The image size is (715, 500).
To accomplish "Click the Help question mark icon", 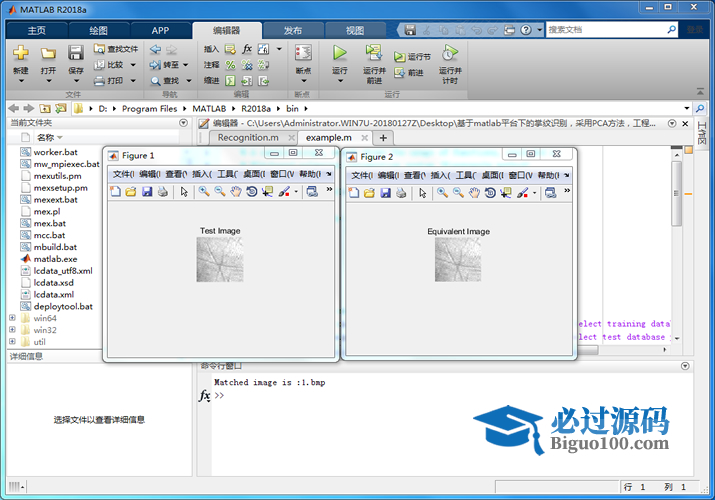I will tap(526, 30).
